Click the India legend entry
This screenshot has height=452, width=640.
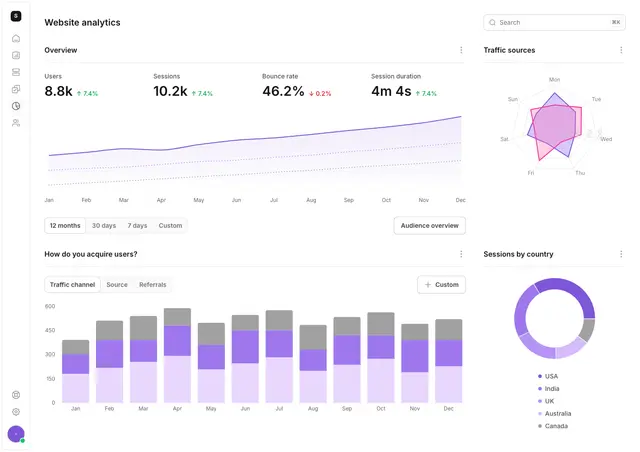549,389
